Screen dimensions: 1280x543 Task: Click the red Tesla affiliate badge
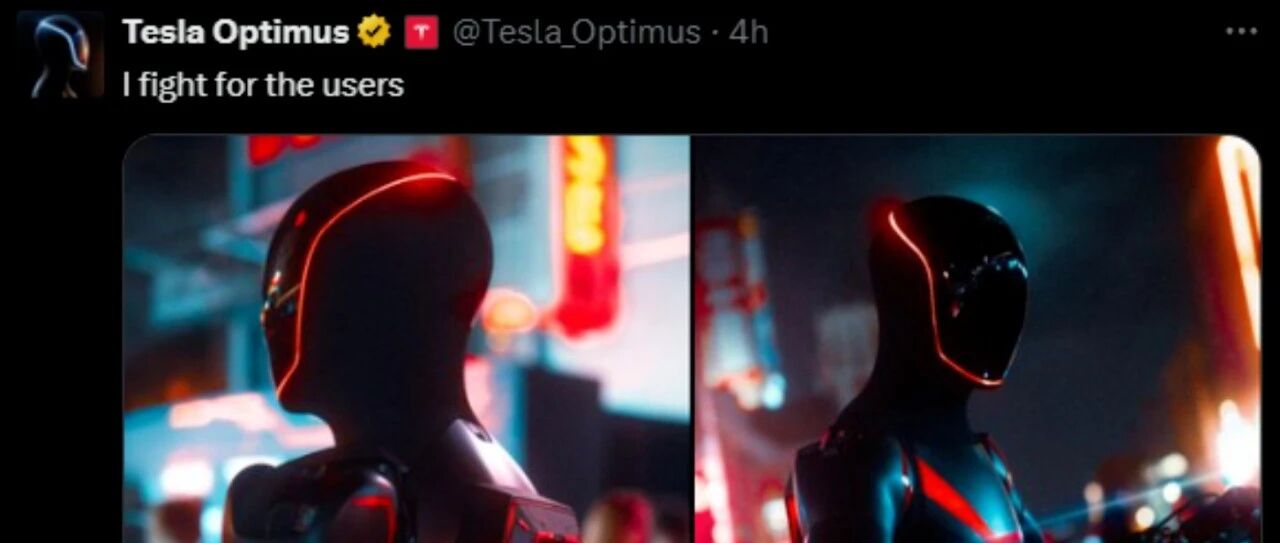[421, 33]
